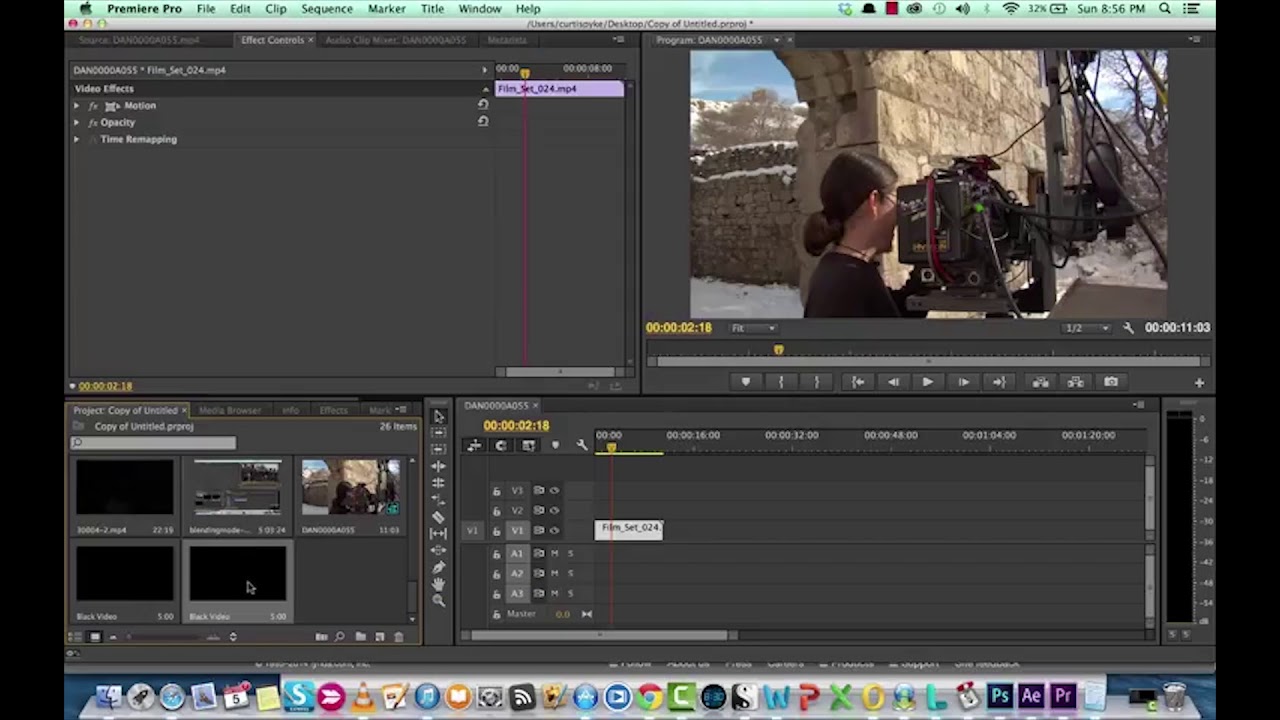Toggle lock on track A1
The width and height of the screenshot is (1280, 720).
coord(496,554)
